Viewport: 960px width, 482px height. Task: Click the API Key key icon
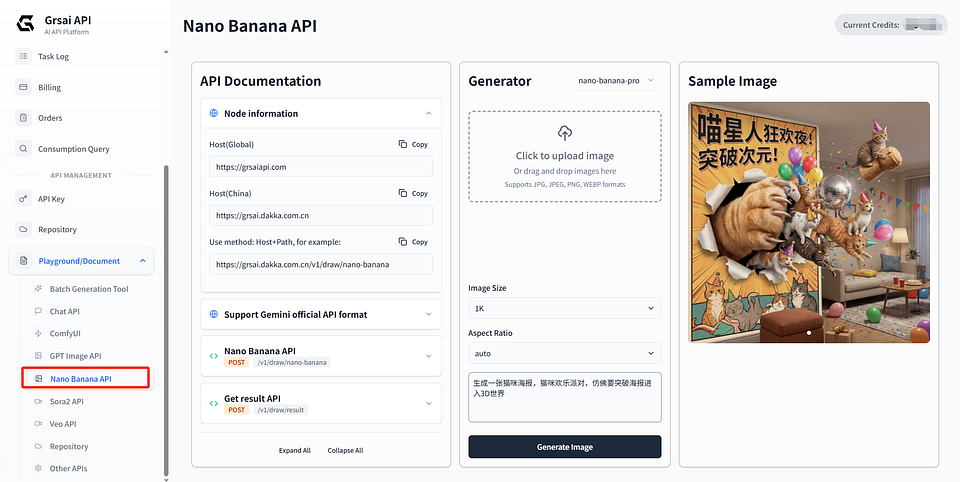click(x=23, y=198)
